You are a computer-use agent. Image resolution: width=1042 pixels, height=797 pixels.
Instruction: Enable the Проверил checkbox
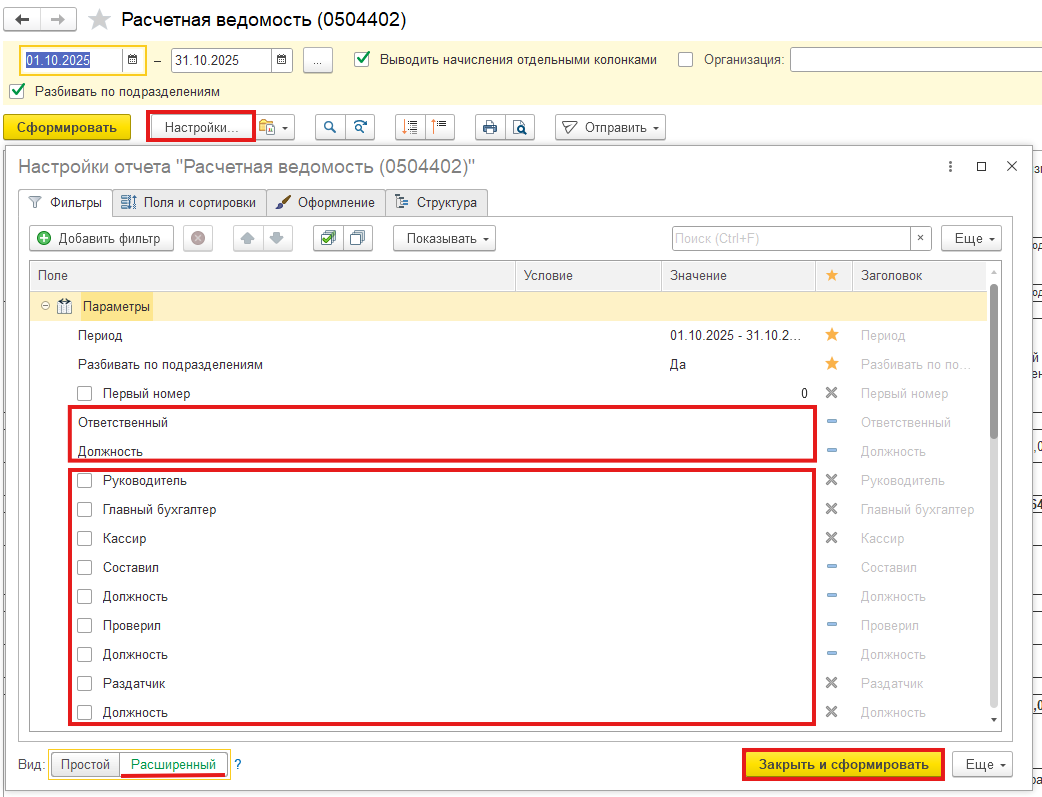pyautogui.click(x=84, y=626)
